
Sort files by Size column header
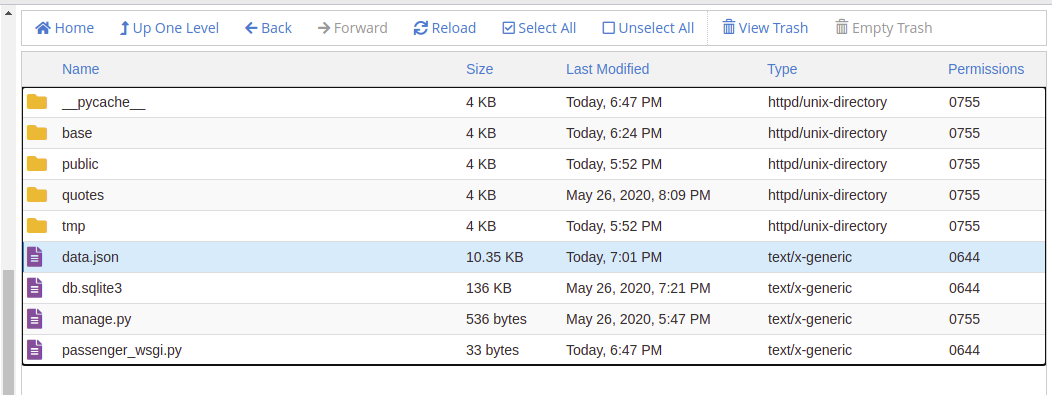(x=480, y=69)
